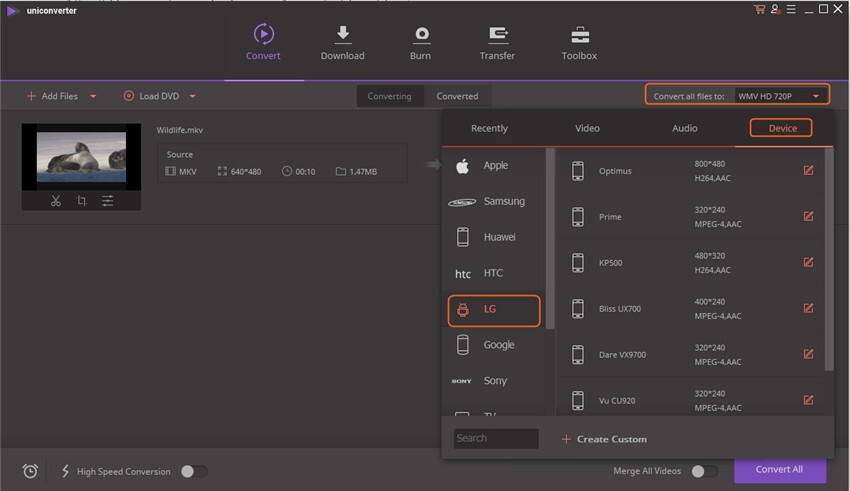Switch to the Video tab
850x491 pixels.
[587, 128]
